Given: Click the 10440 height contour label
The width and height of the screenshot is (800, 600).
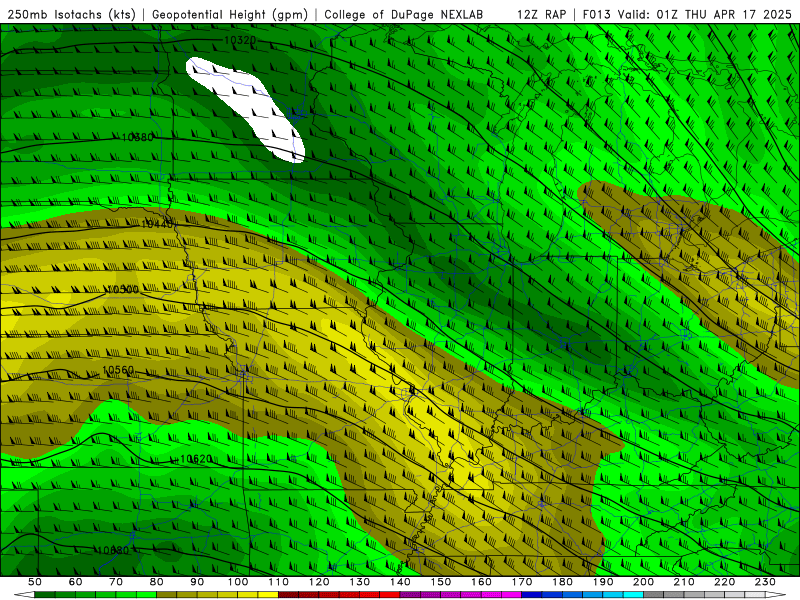Looking at the screenshot, I should [157, 223].
